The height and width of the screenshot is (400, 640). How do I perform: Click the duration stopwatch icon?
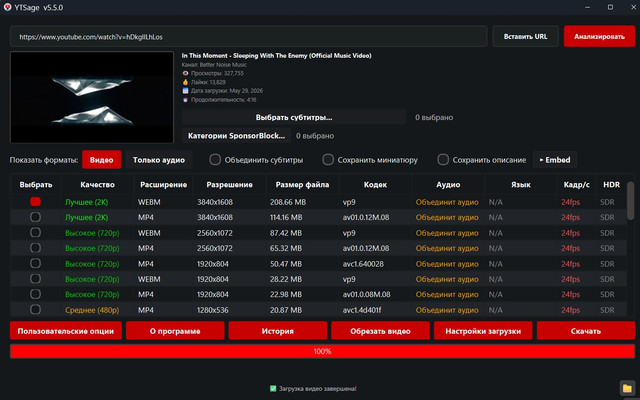point(185,100)
